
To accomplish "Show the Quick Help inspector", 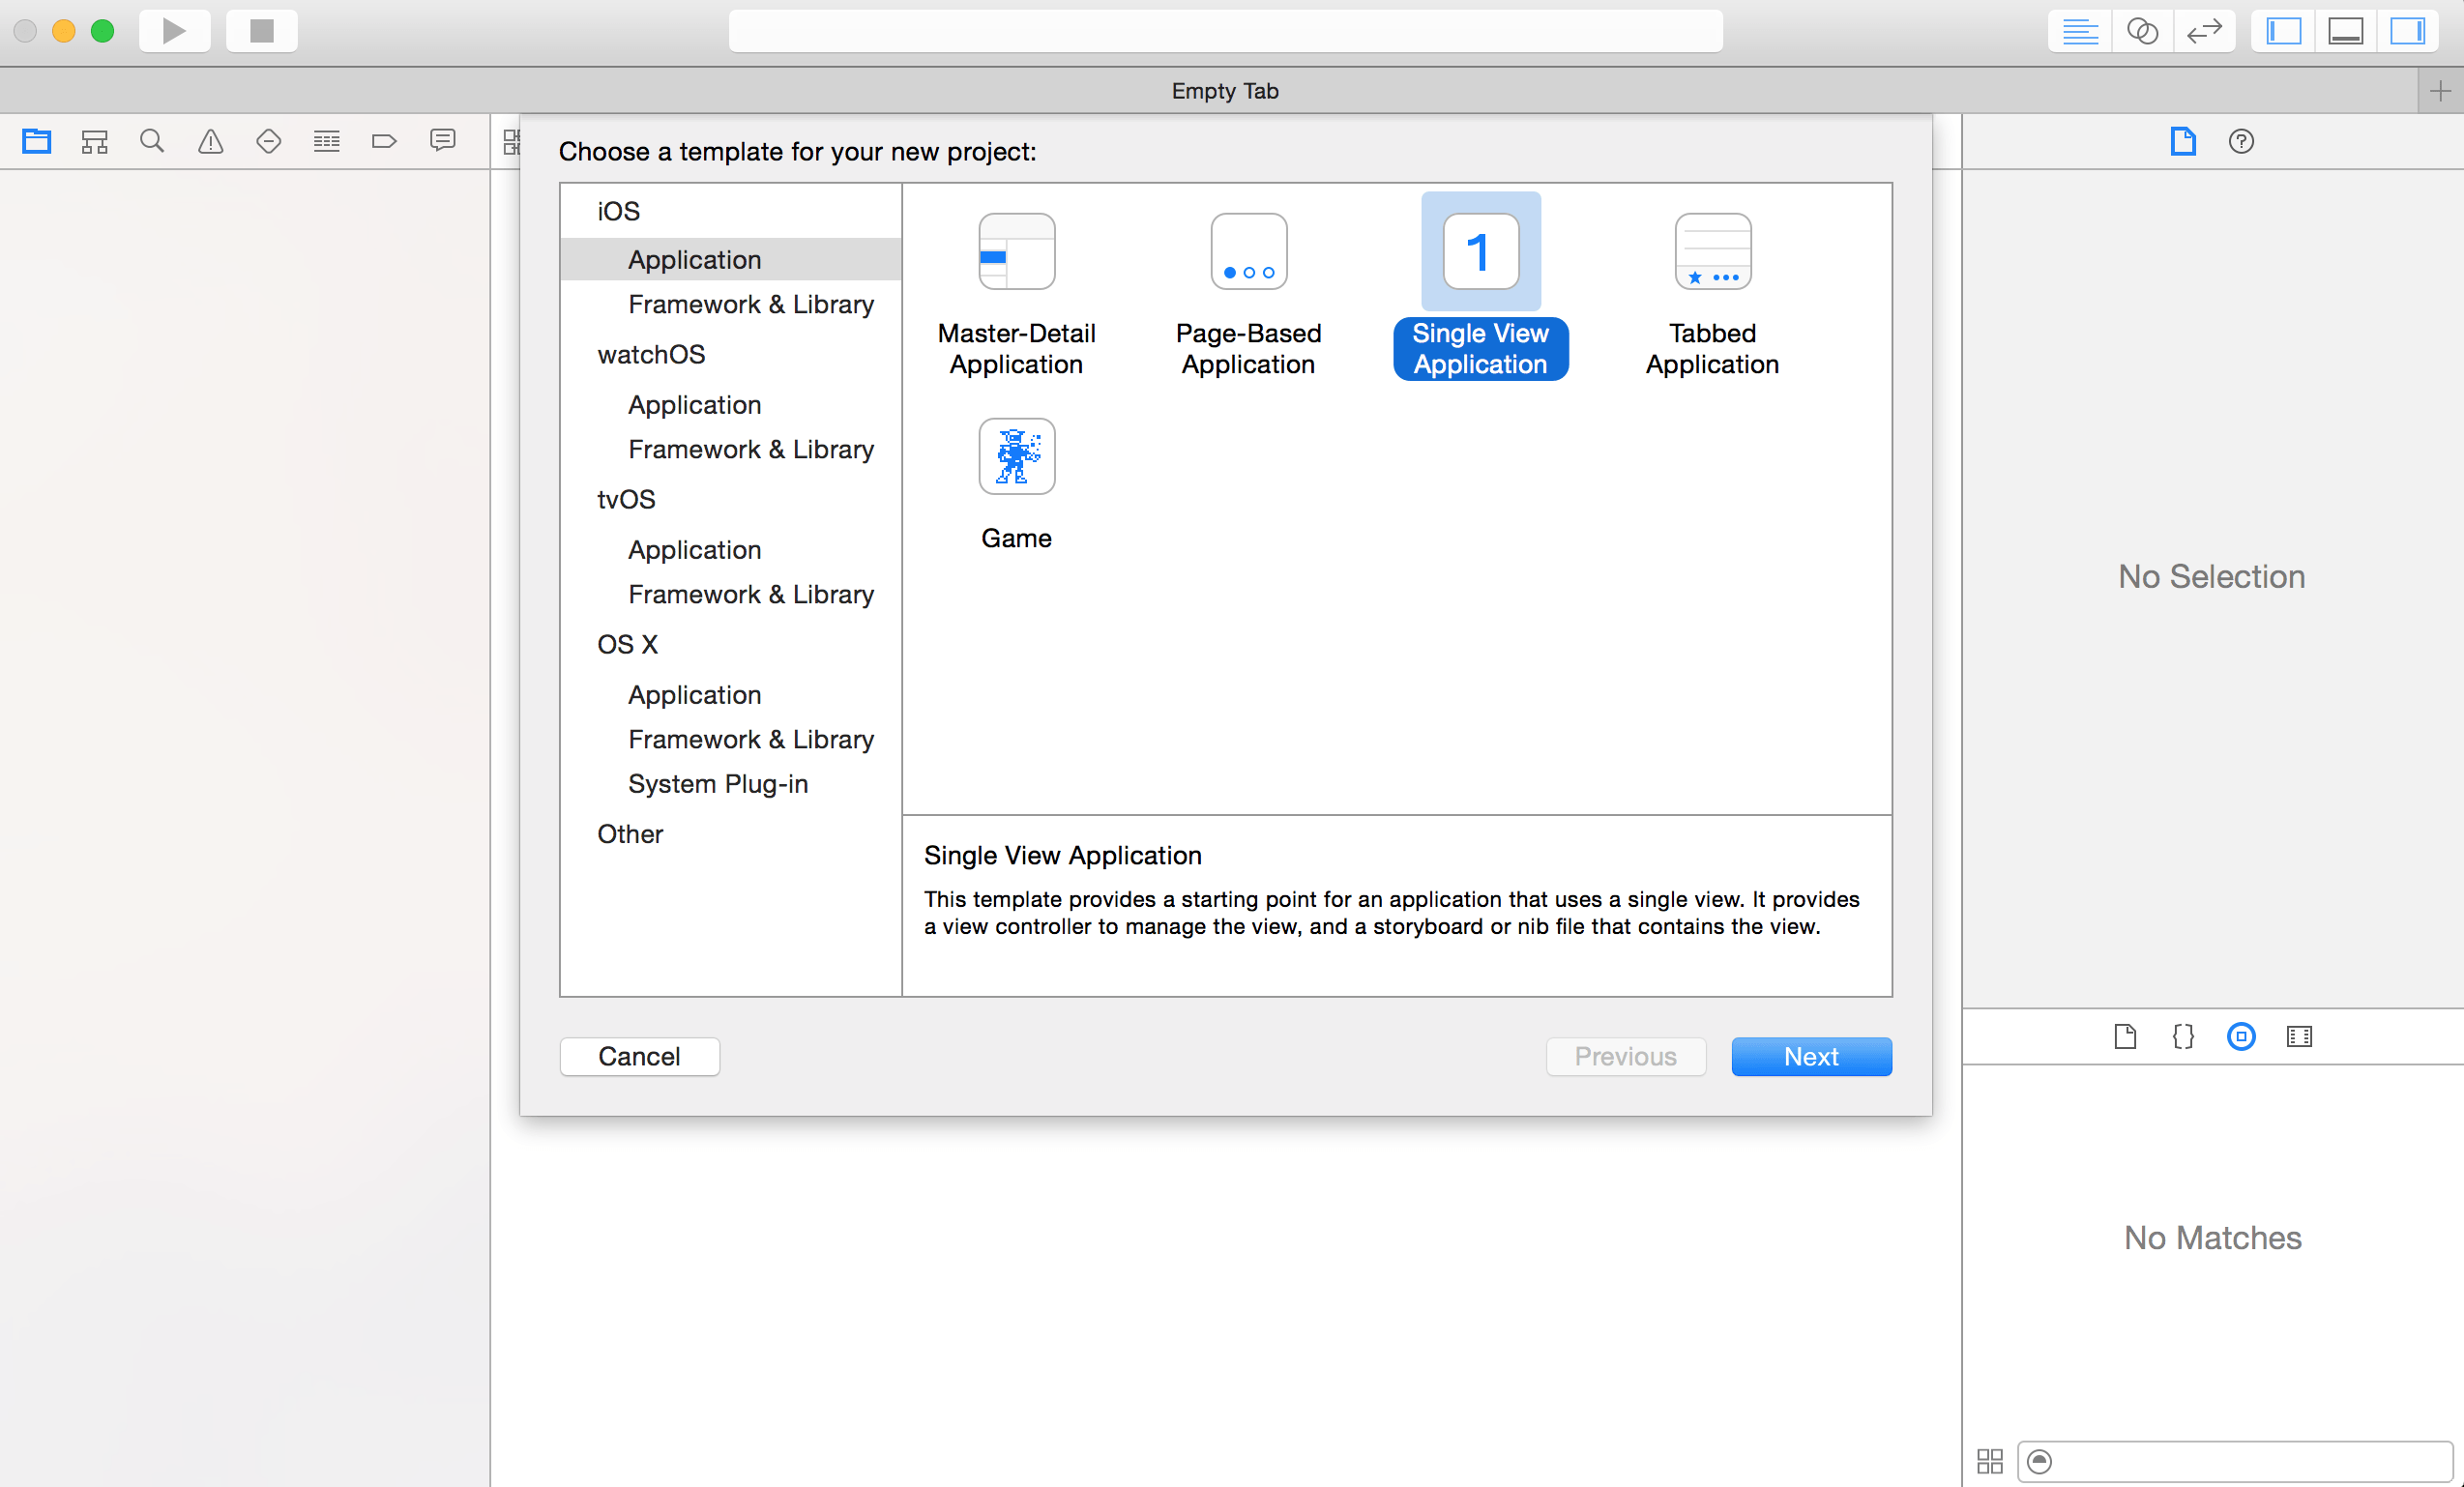I will (x=2241, y=141).
